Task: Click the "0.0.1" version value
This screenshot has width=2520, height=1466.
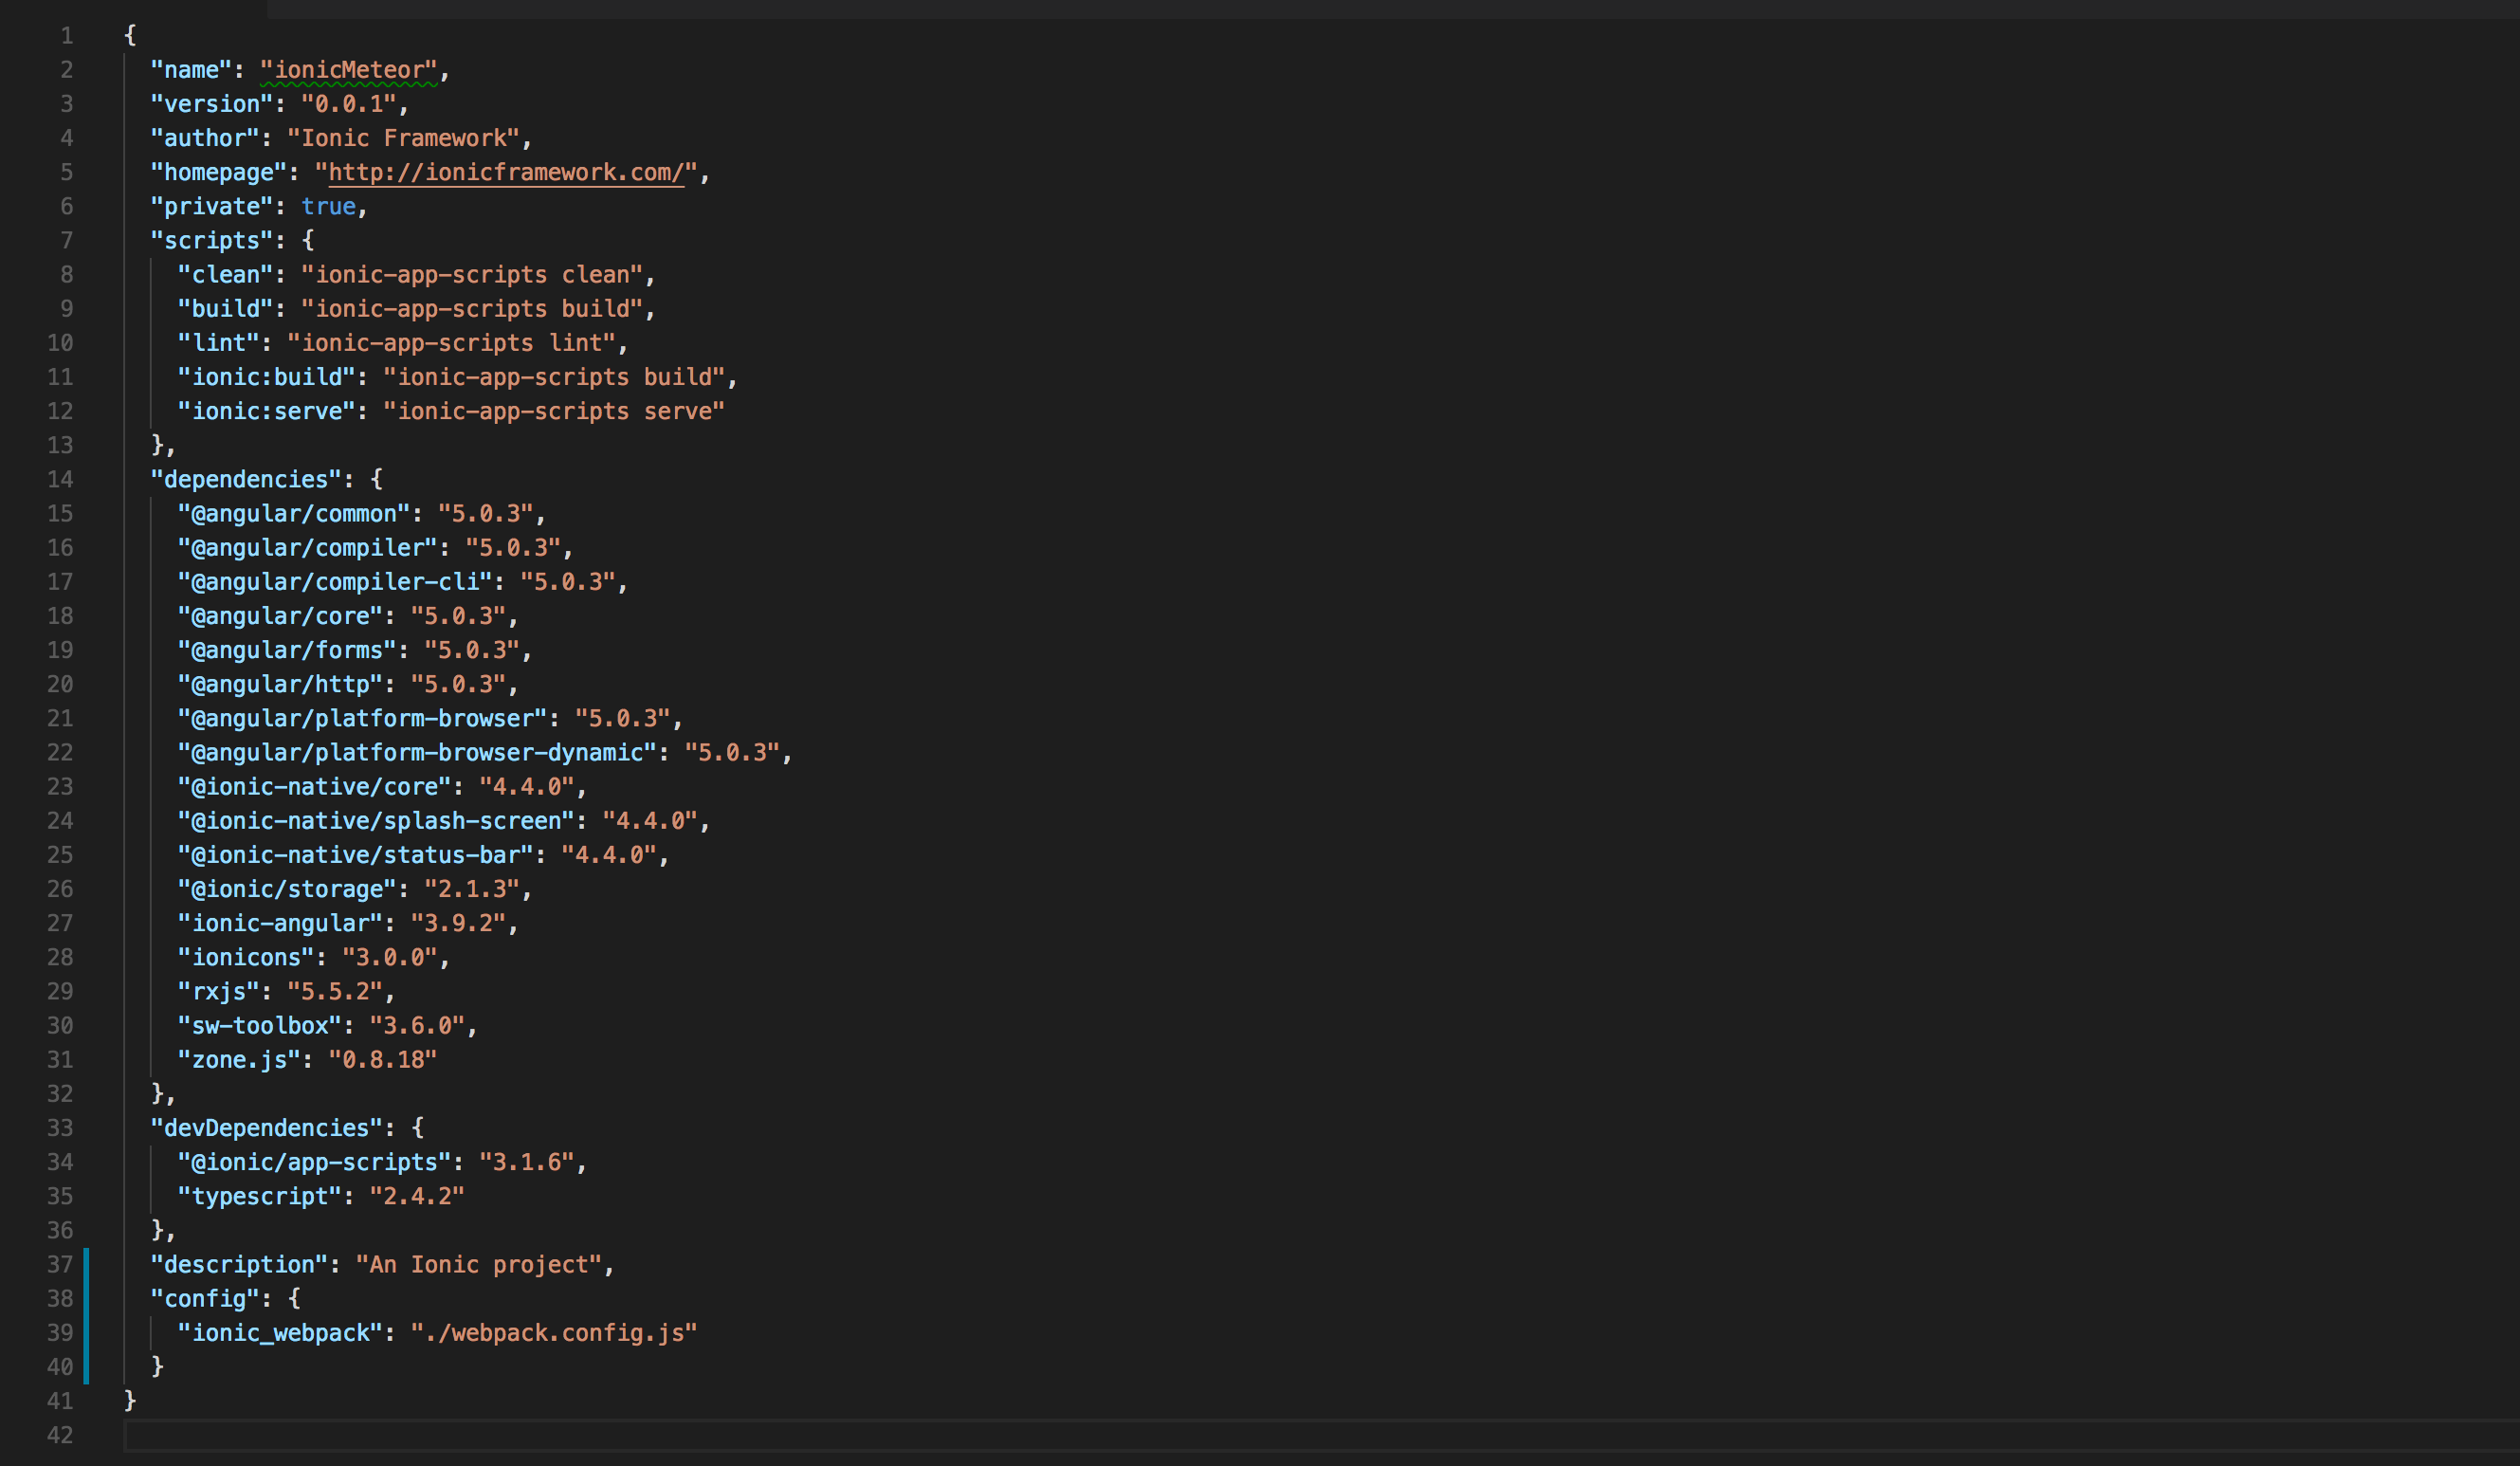Action: click(349, 104)
